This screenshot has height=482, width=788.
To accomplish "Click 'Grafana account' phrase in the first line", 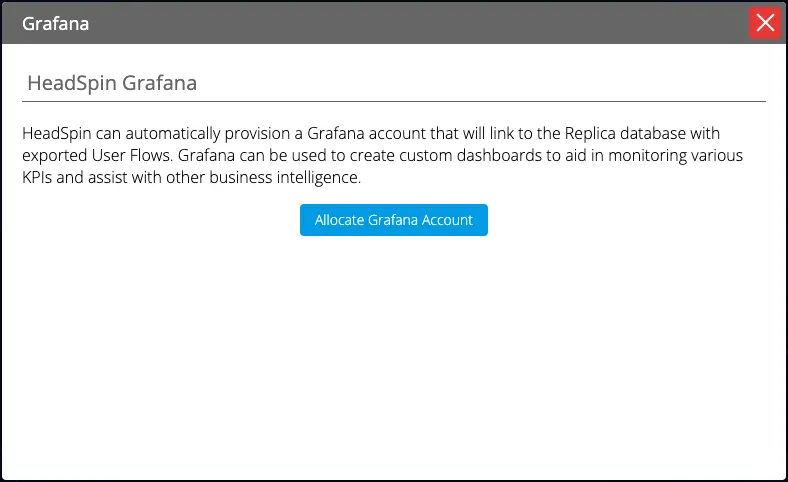I will coord(340,133).
